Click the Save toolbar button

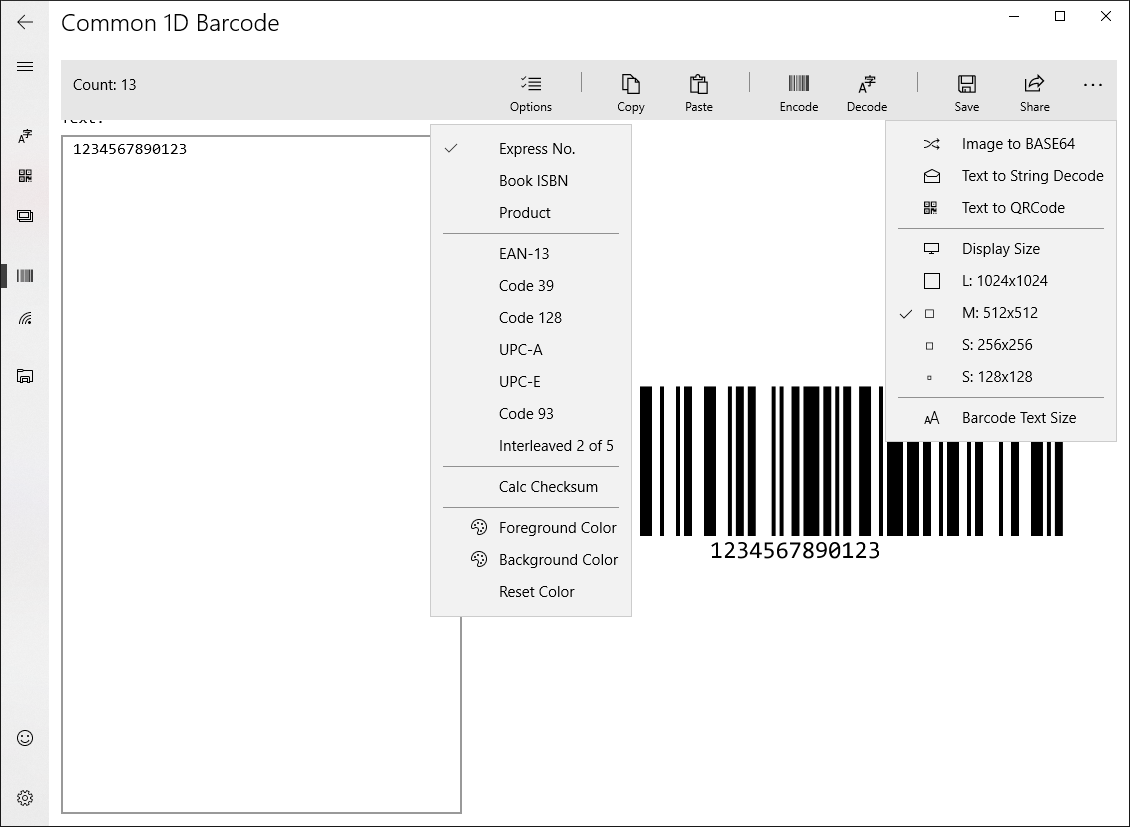[966, 93]
